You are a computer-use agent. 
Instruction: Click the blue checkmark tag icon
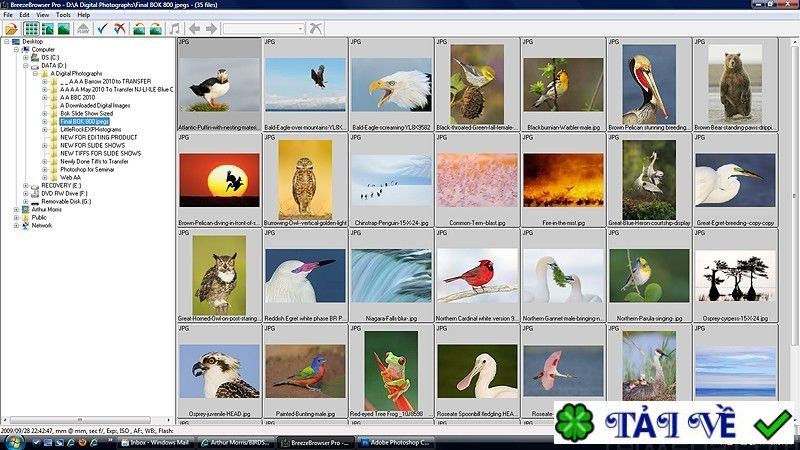coord(103,29)
